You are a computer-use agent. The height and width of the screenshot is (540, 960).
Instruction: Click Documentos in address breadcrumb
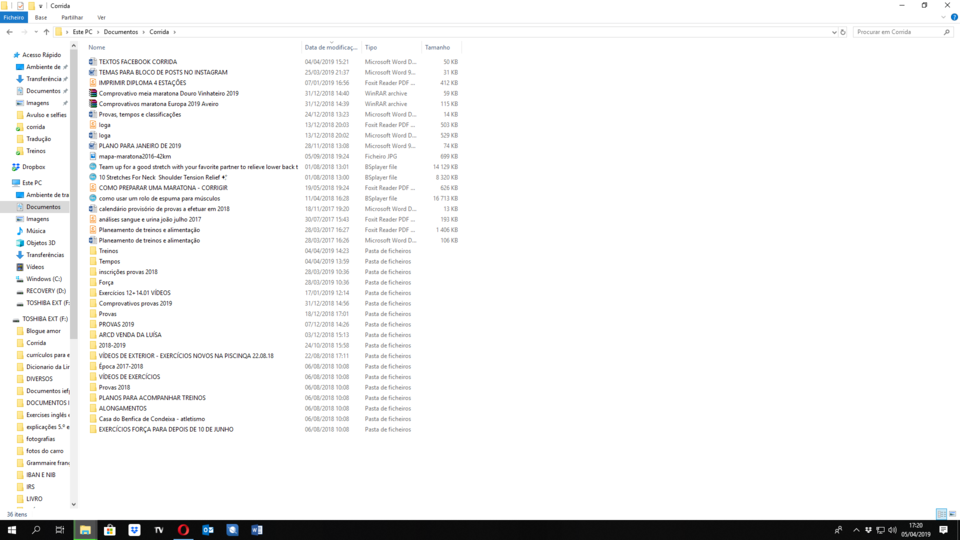click(121, 32)
